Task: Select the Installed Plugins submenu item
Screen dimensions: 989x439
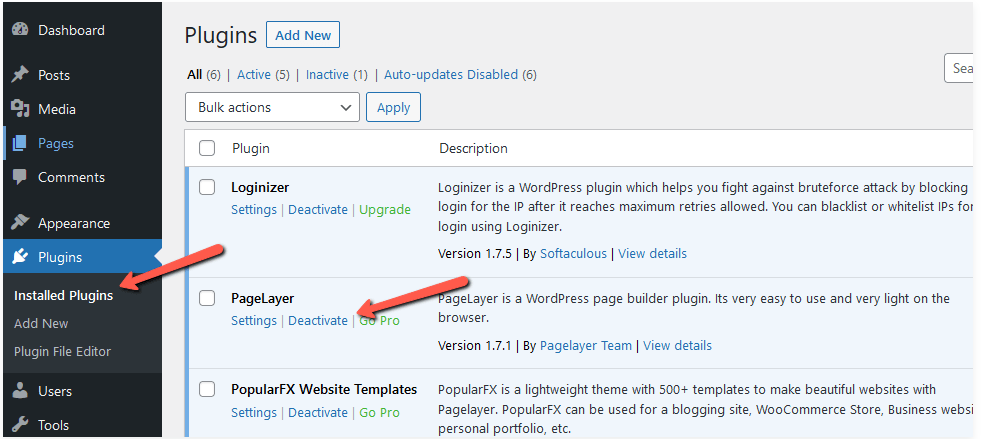Action: (64, 295)
